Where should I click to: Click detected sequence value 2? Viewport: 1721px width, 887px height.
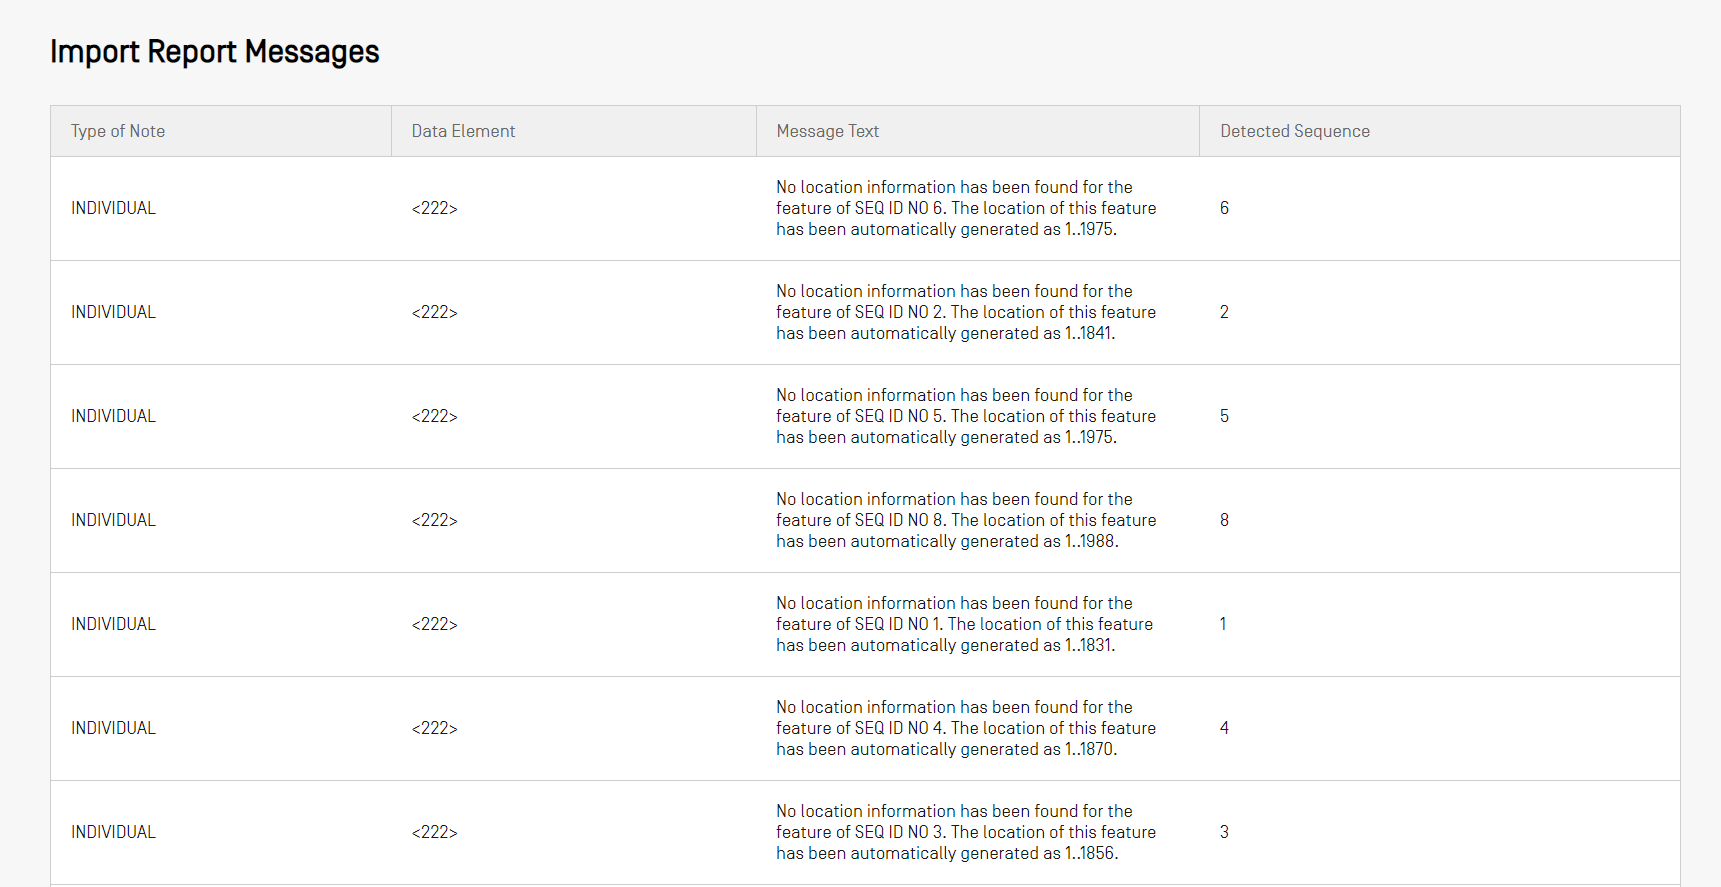point(1224,312)
